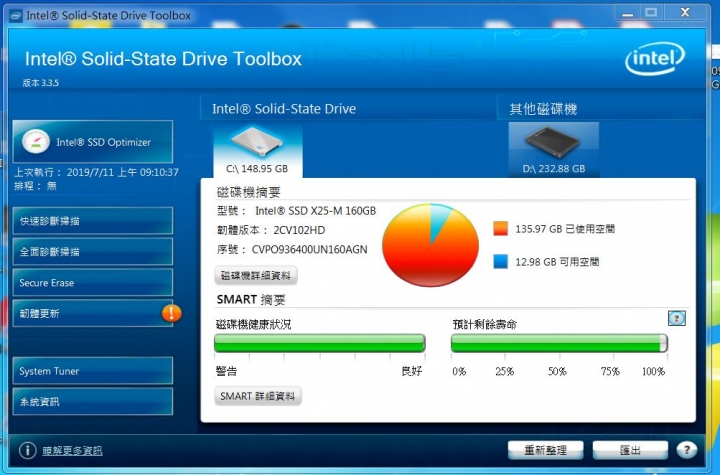Select the D:\ 232.88 GB other drive
The height and width of the screenshot is (475, 720).
coord(554,150)
